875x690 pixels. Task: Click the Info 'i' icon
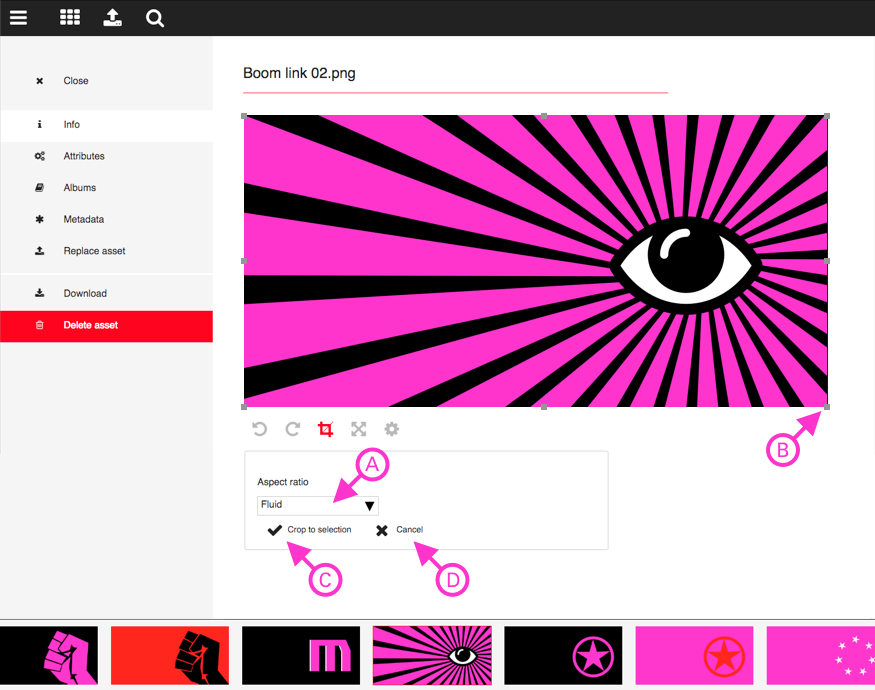pyautogui.click(x=40, y=124)
